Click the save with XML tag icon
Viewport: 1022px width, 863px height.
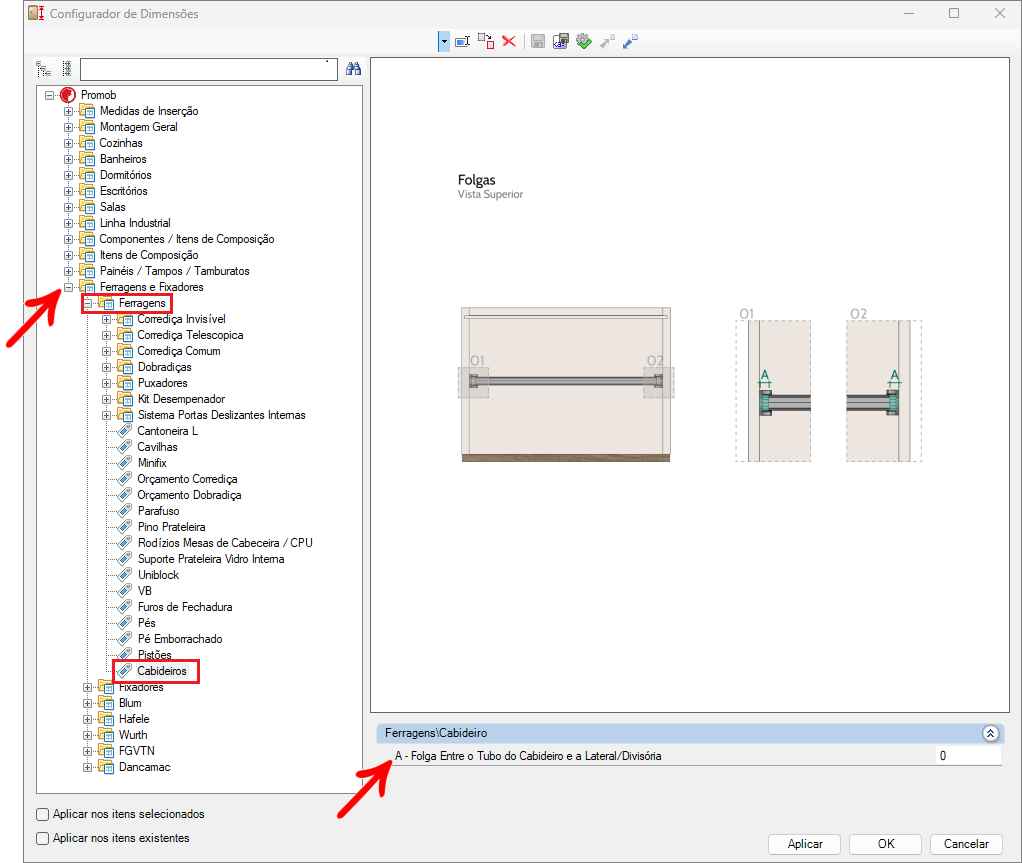tap(561, 42)
